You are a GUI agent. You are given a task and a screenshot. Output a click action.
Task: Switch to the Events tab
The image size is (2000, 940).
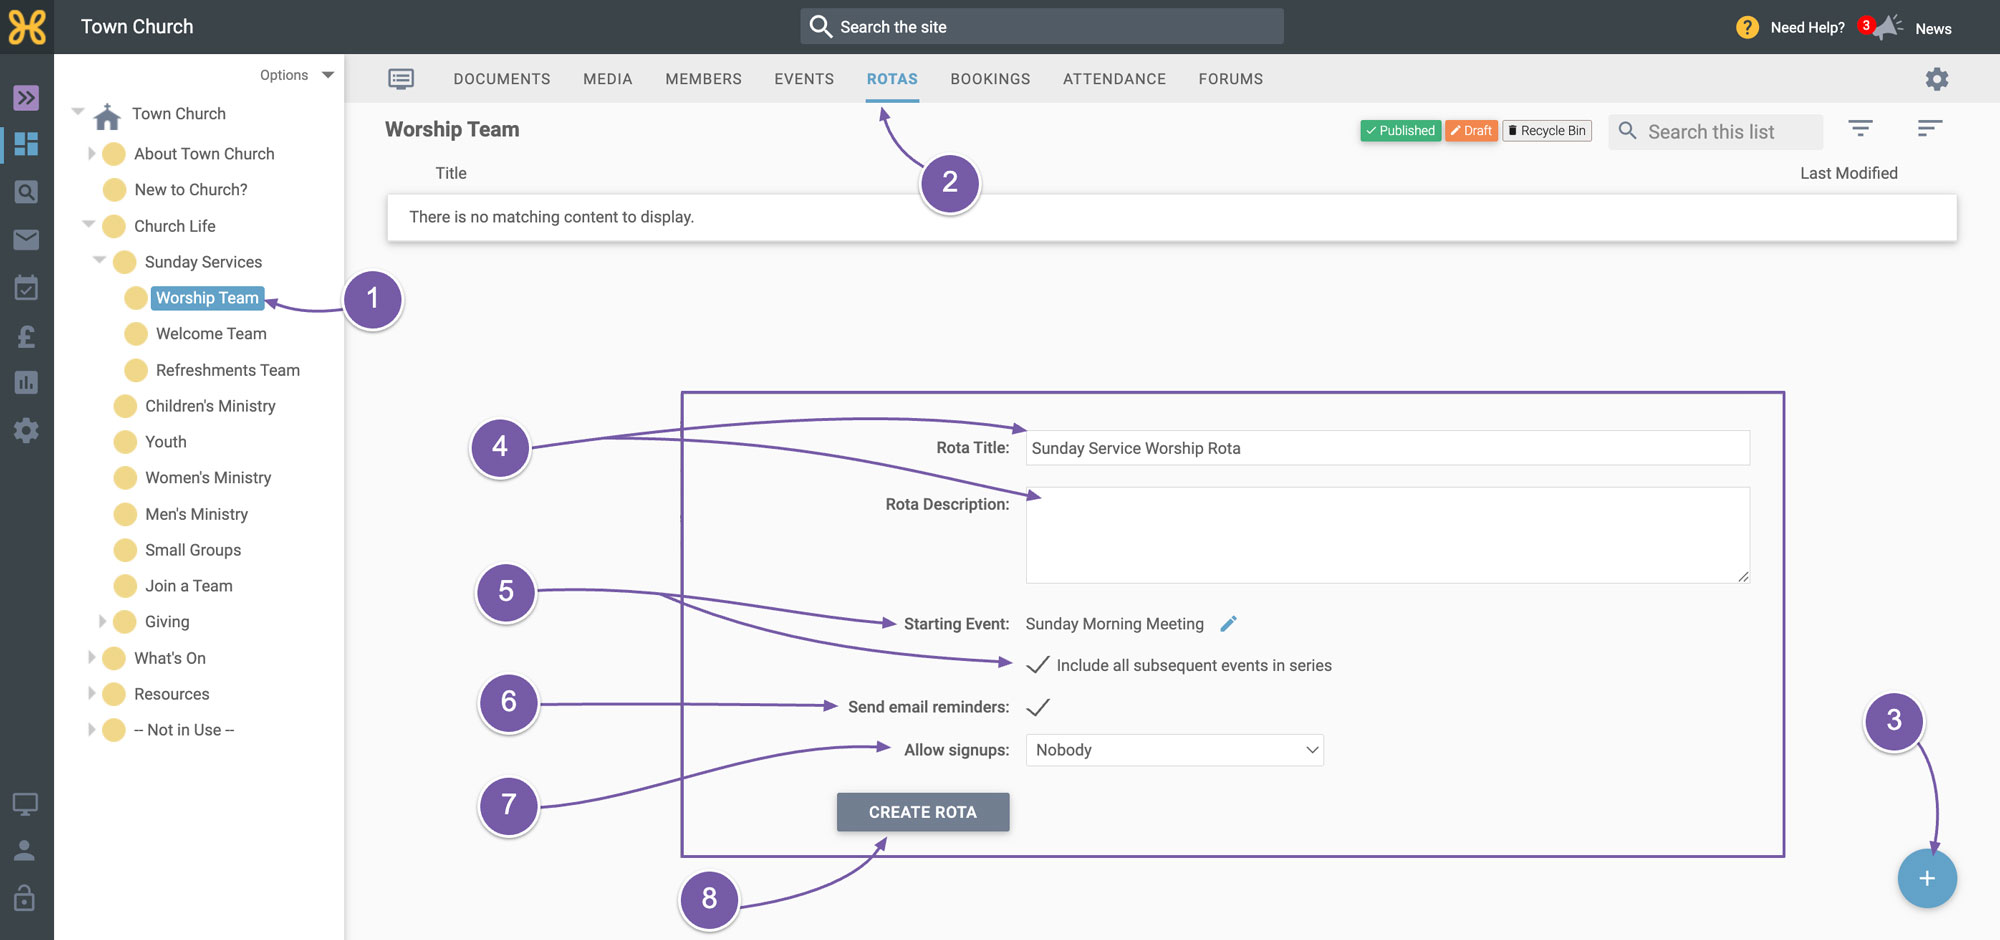point(804,79)
